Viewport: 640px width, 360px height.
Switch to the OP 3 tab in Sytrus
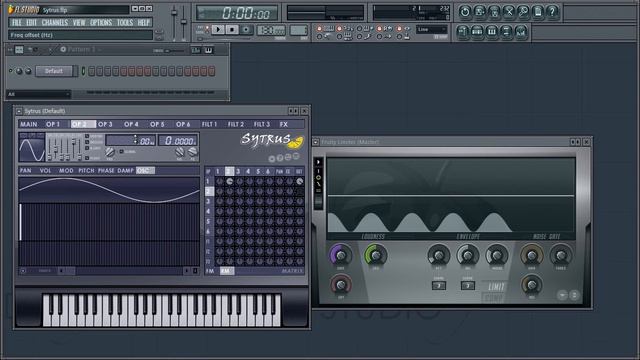click(105, 124)
